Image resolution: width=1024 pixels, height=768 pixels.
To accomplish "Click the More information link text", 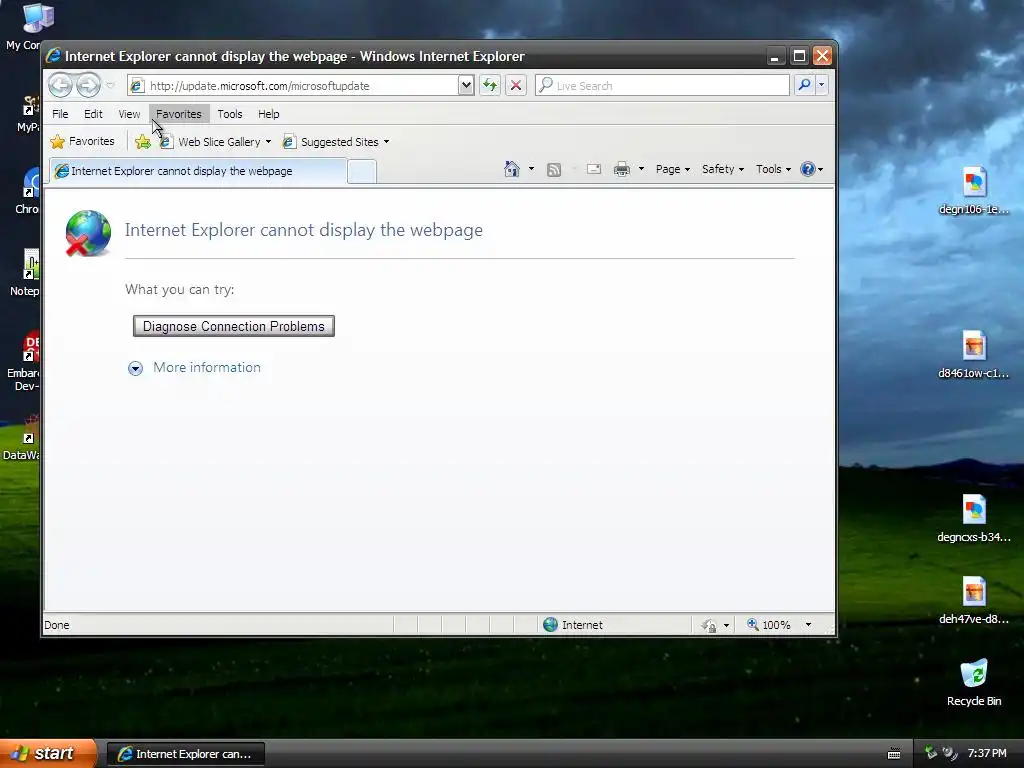I will click(x=207, y=367).
